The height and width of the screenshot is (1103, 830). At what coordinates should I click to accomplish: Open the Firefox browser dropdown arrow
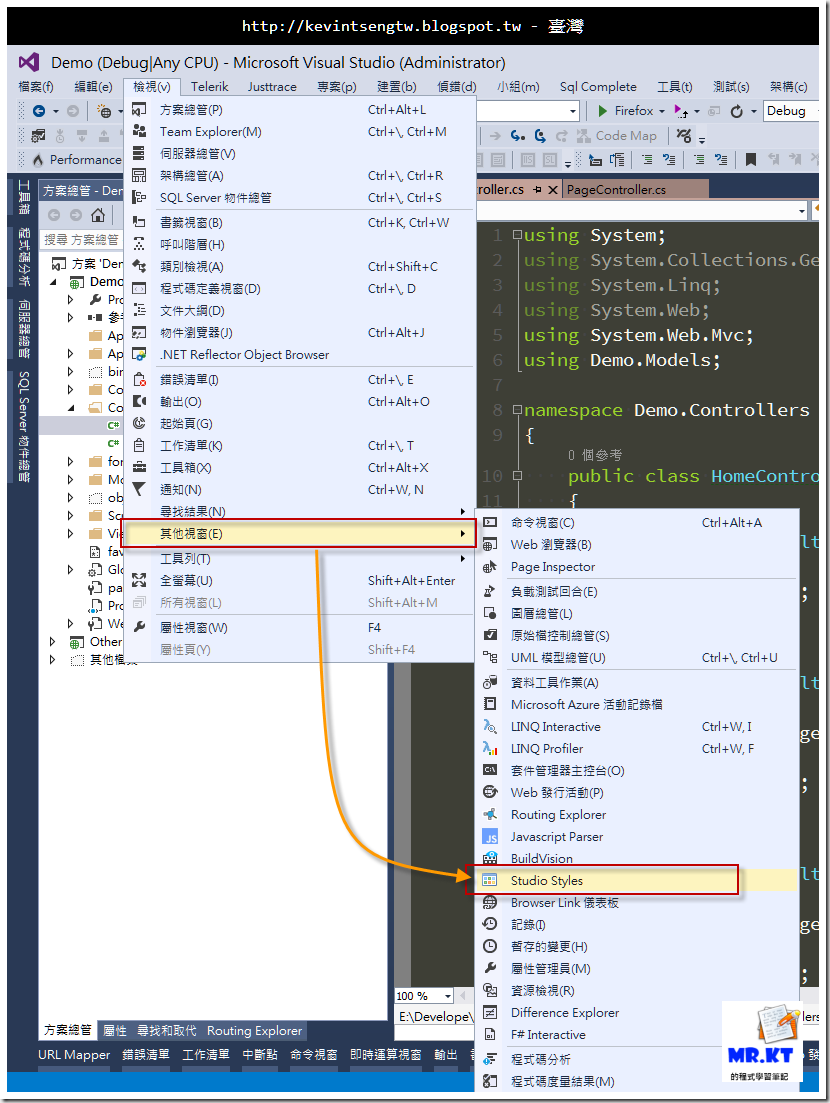(662, 111)
